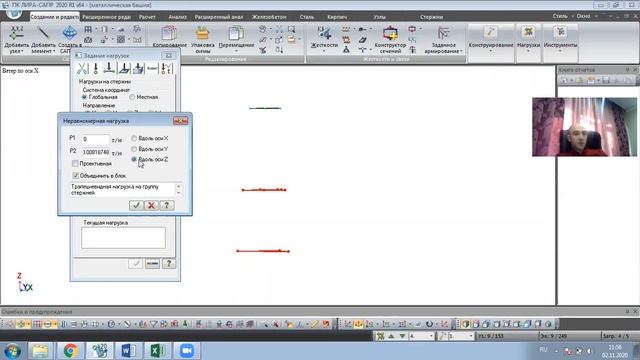Image resolution: width=640 pixels, height=360 pixels.
Task: Open the Окно dropdown at top right
Action: coord(587,16)
